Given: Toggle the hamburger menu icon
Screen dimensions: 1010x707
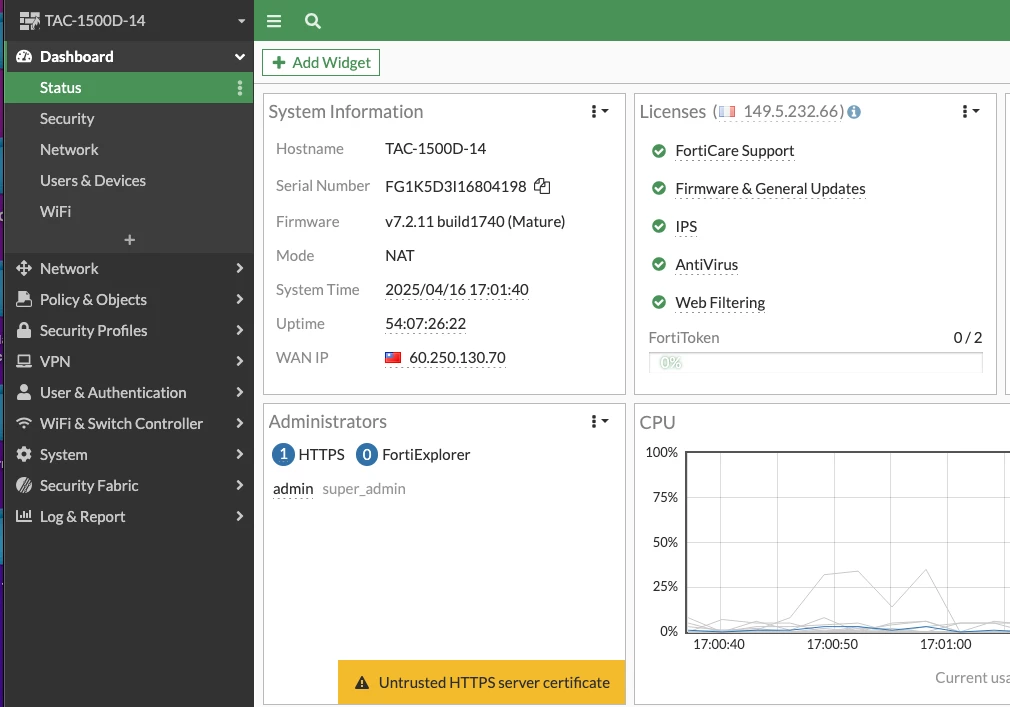Looking at the screenshot, I should (274, 21).
